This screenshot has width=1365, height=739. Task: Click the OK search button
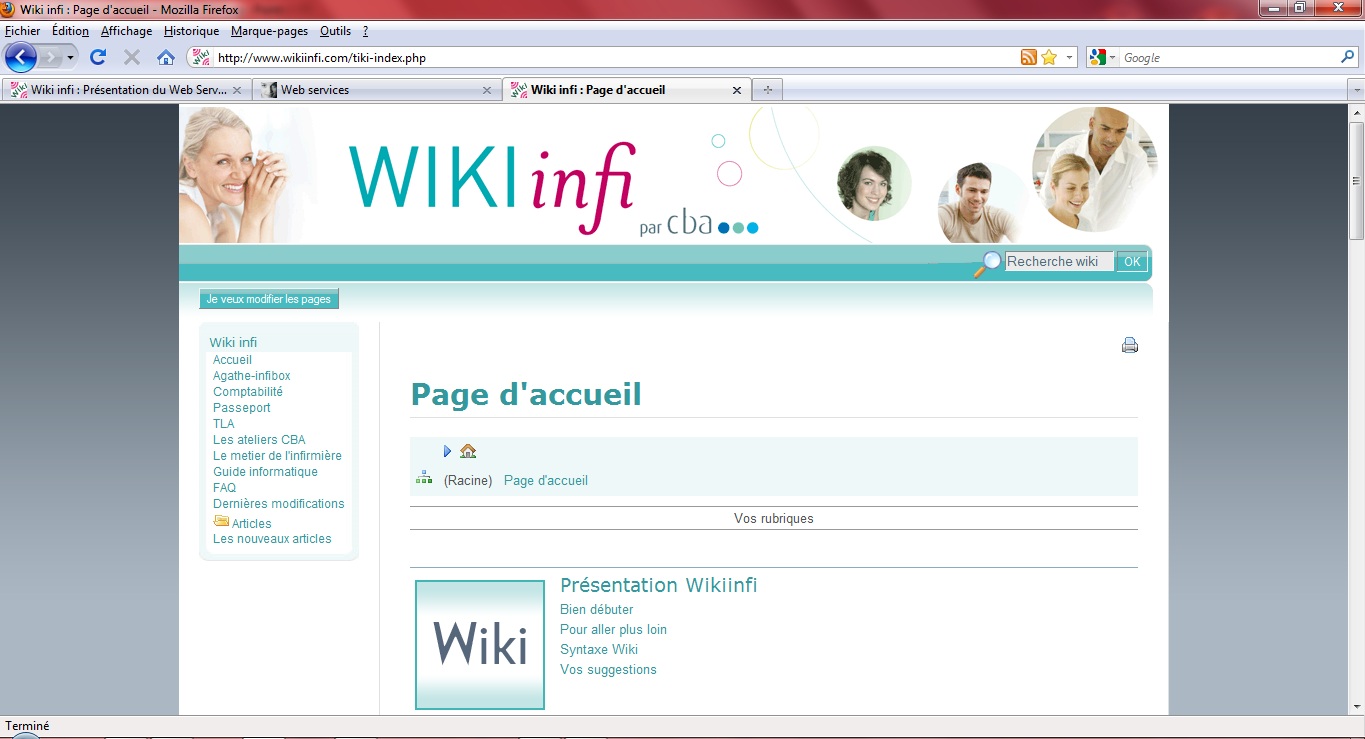click(x=1131, y=262)
